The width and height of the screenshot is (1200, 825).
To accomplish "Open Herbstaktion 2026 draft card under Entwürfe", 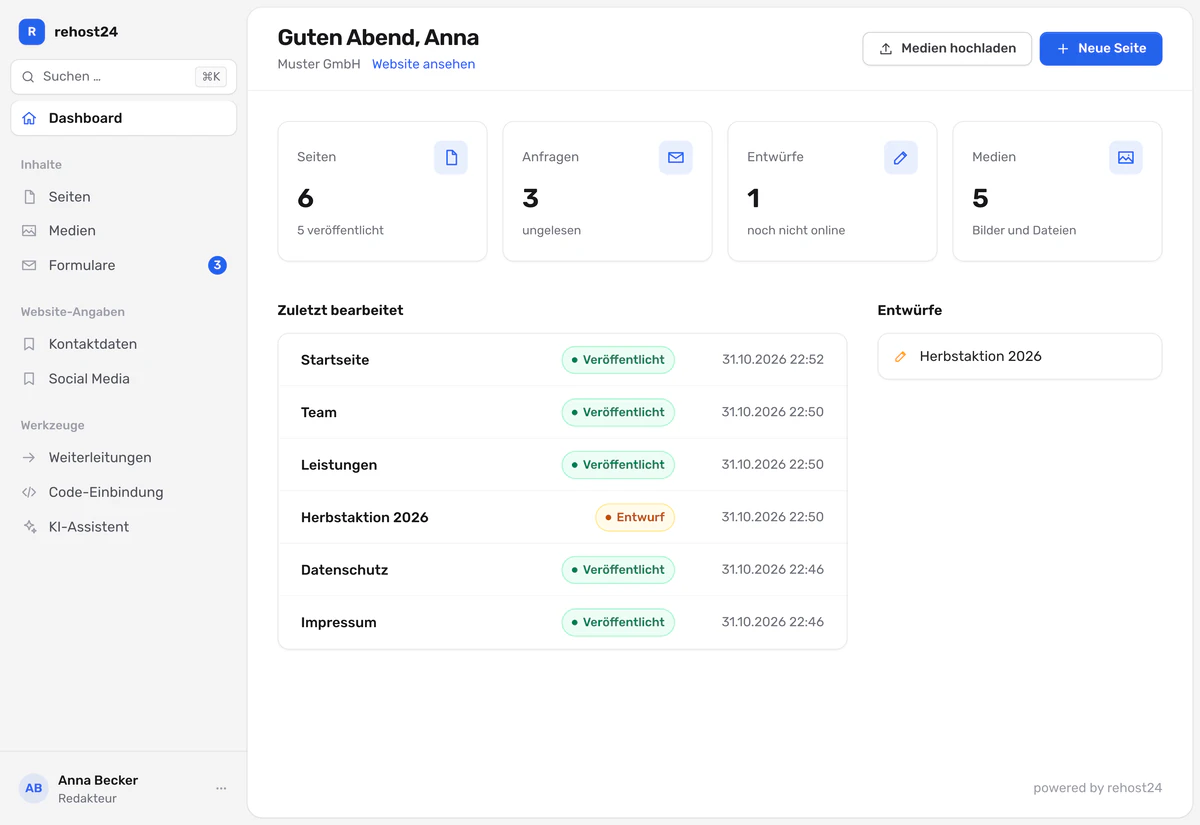I will tap(1020, 357).
